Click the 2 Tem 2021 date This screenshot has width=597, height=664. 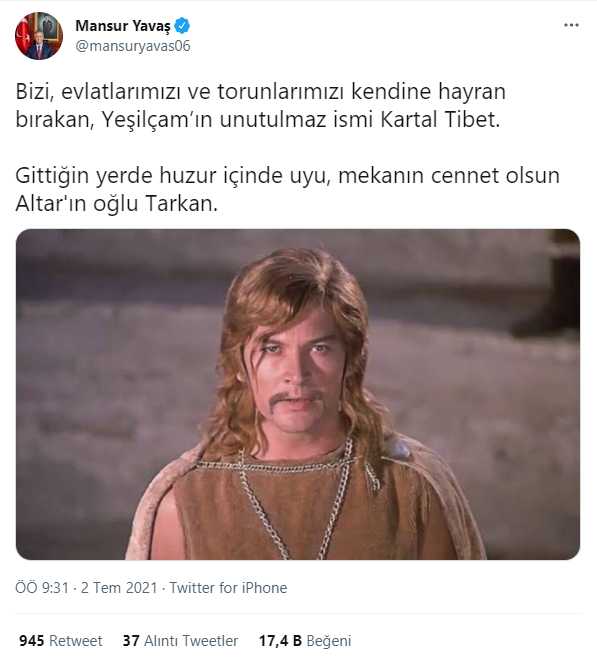pyautogui.click(x=119, y=588)
